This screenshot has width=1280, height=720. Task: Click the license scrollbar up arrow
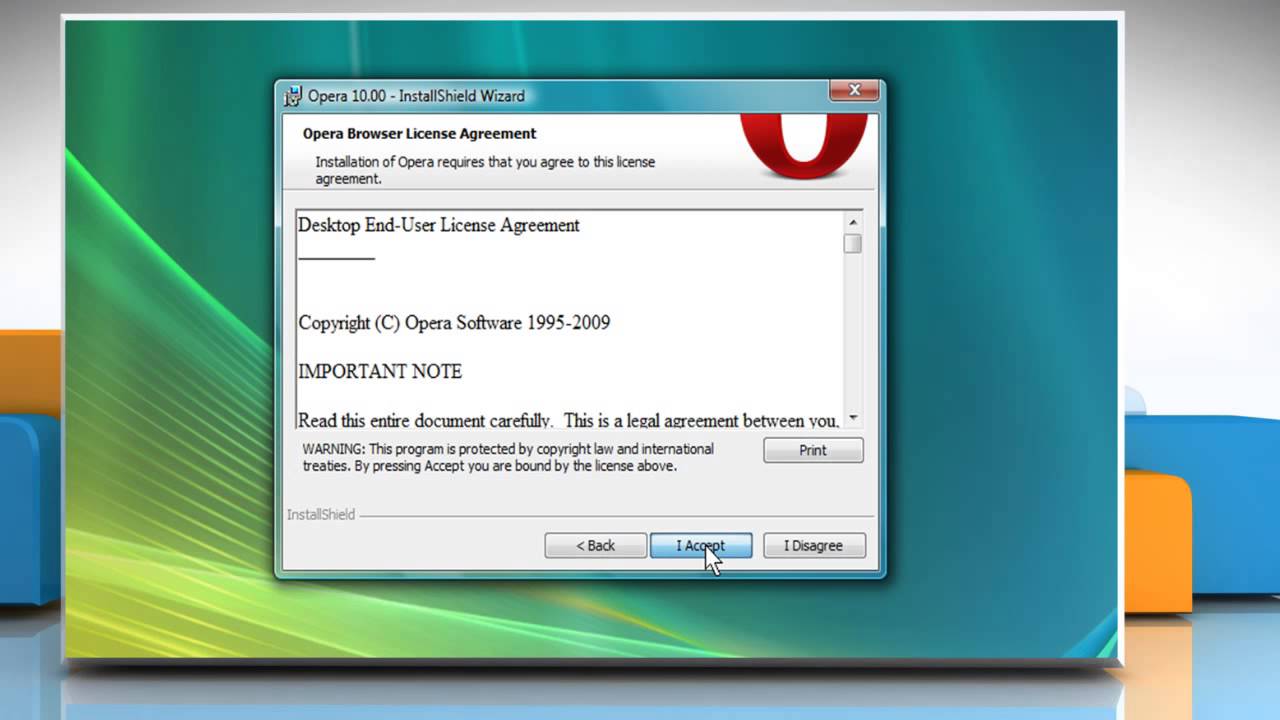pyautogui.click(x=853, y=223)
